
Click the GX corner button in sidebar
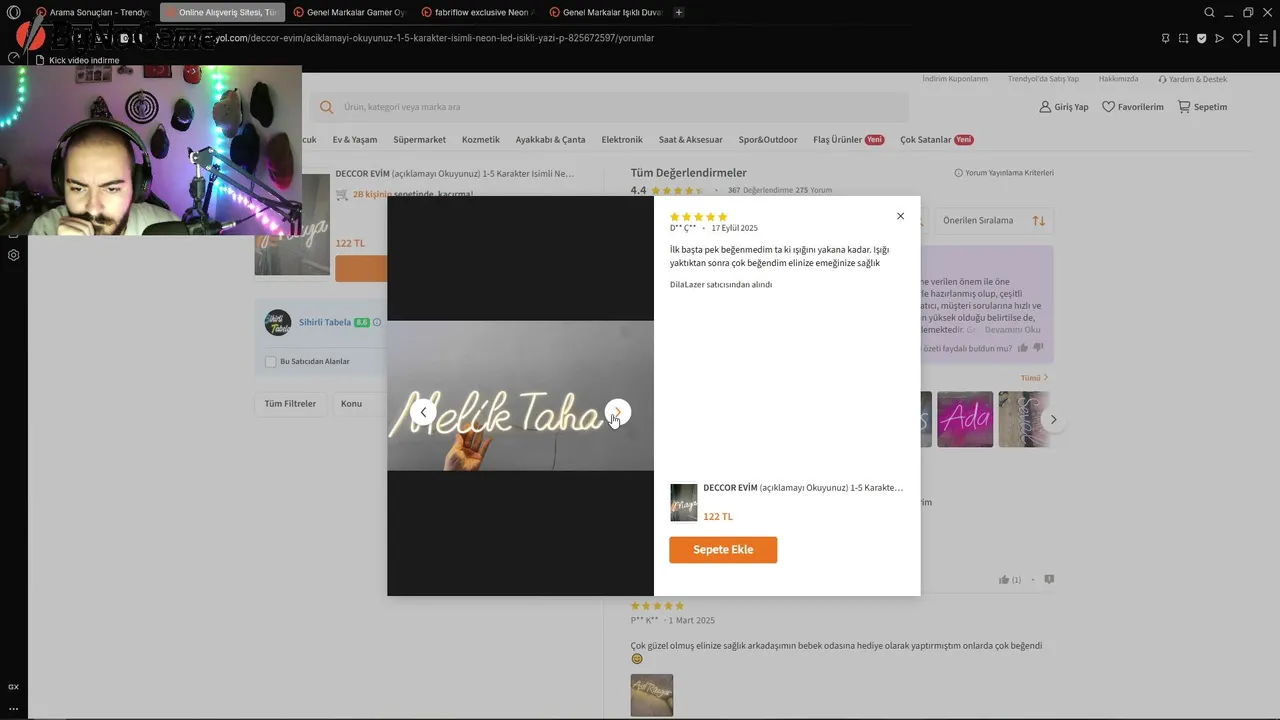pos(13,687)
